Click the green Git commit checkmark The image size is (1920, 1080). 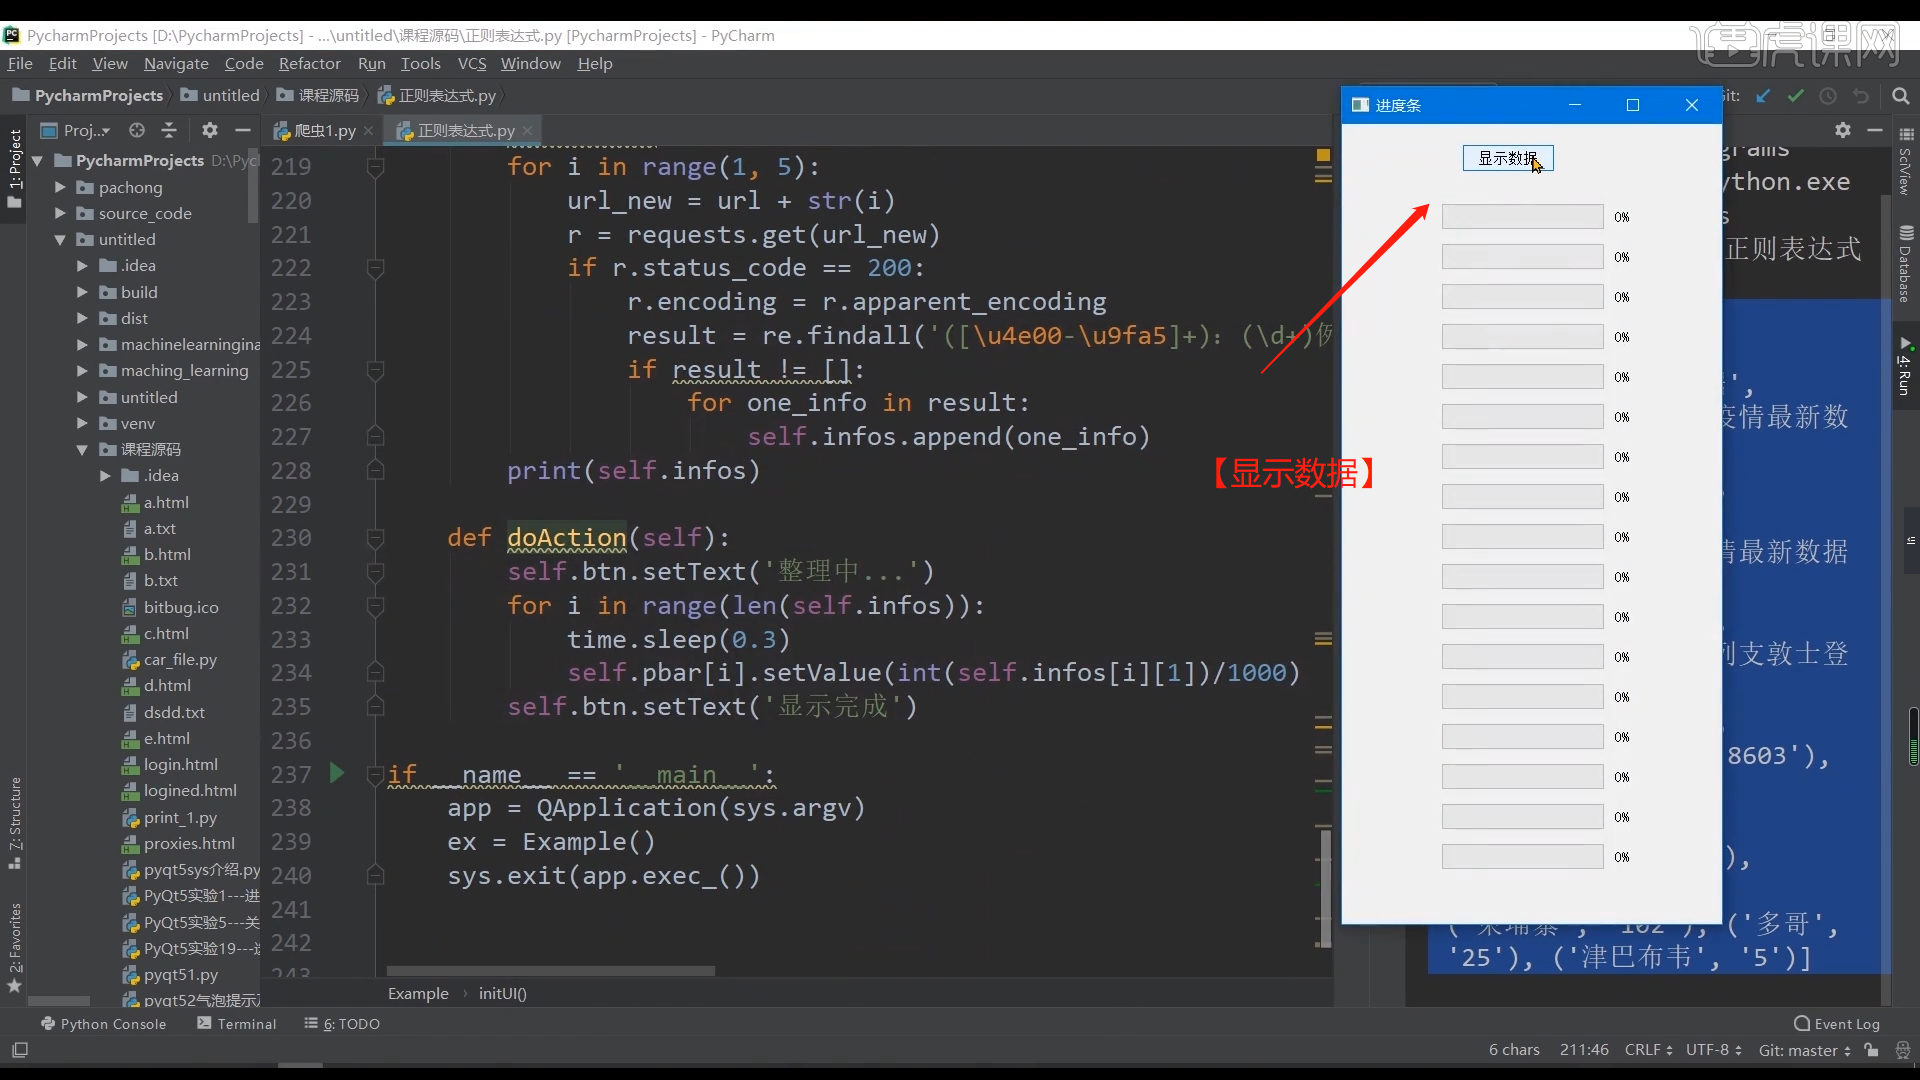tap(1796, 96)
